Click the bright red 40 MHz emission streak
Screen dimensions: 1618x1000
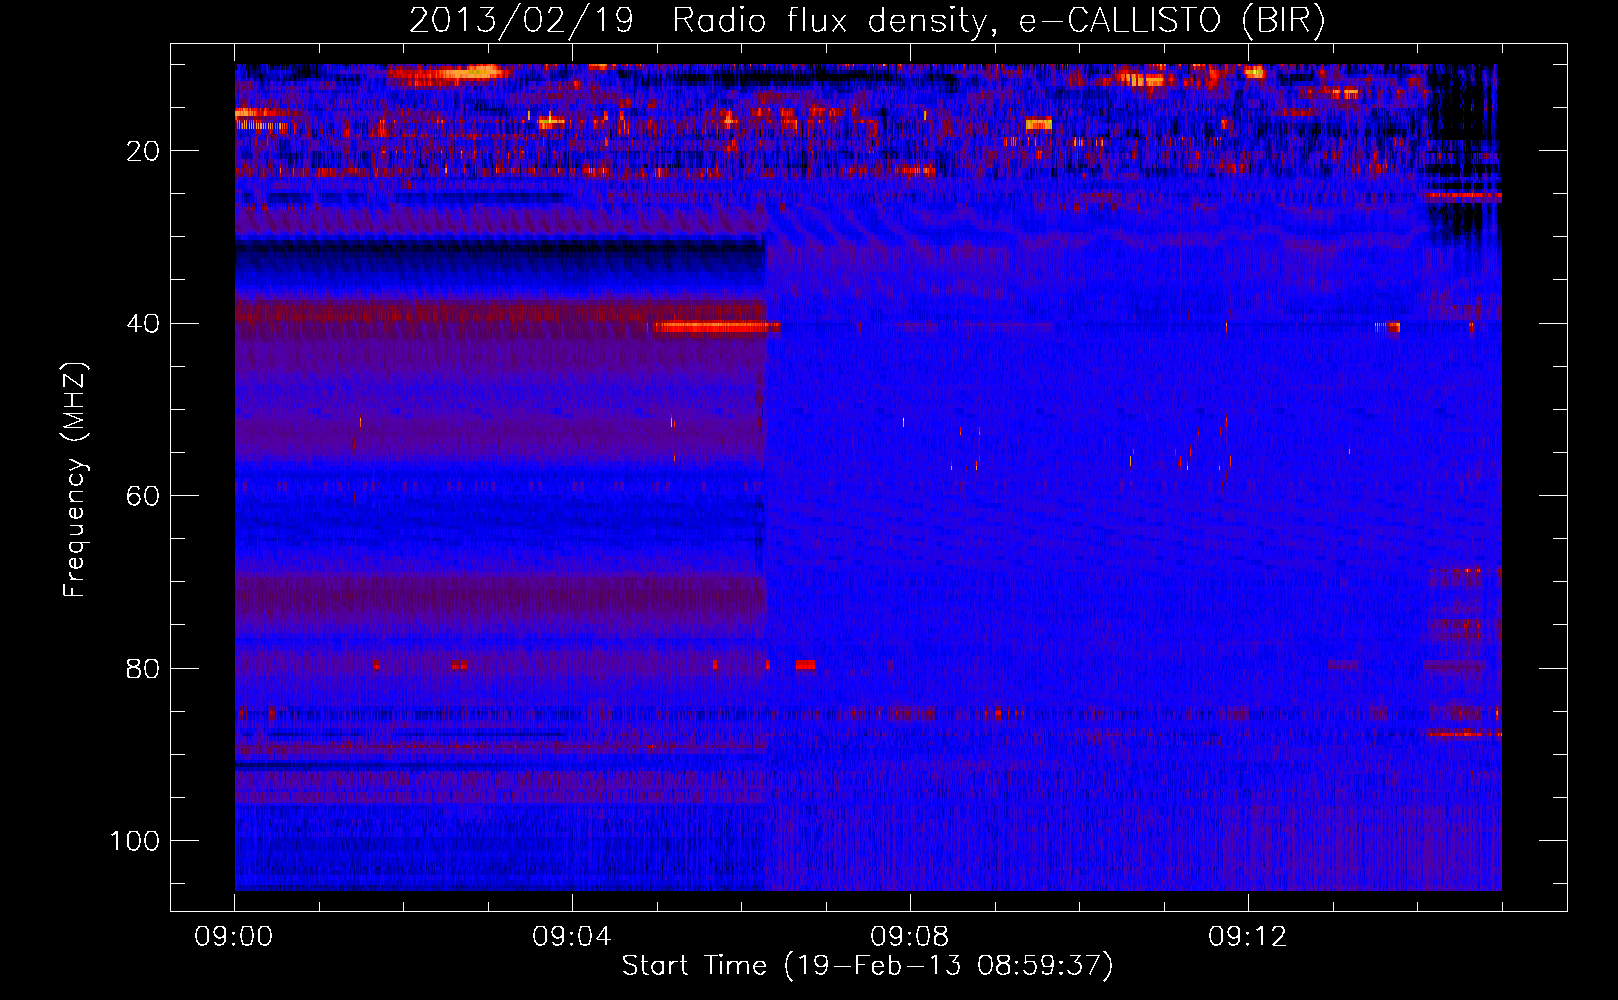tap(717, 326)
